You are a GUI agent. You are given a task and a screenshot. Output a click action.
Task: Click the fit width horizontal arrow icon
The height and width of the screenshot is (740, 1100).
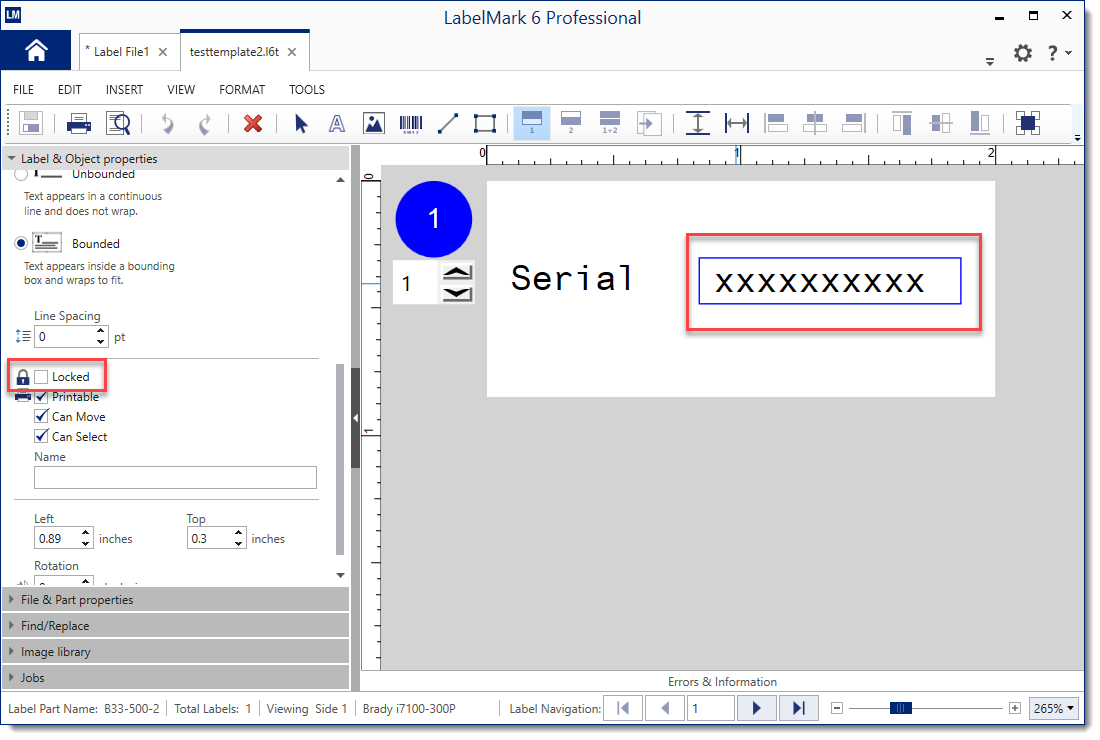point(737,124)
